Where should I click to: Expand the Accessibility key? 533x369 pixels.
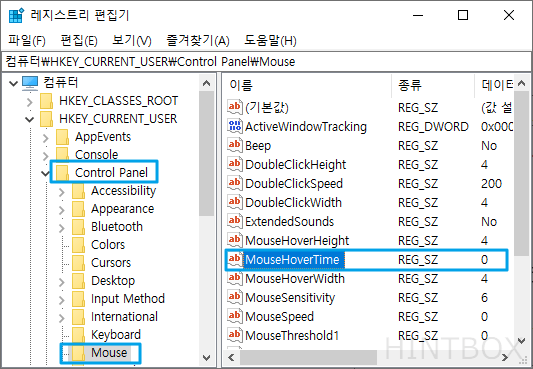[x=62, y=192]
